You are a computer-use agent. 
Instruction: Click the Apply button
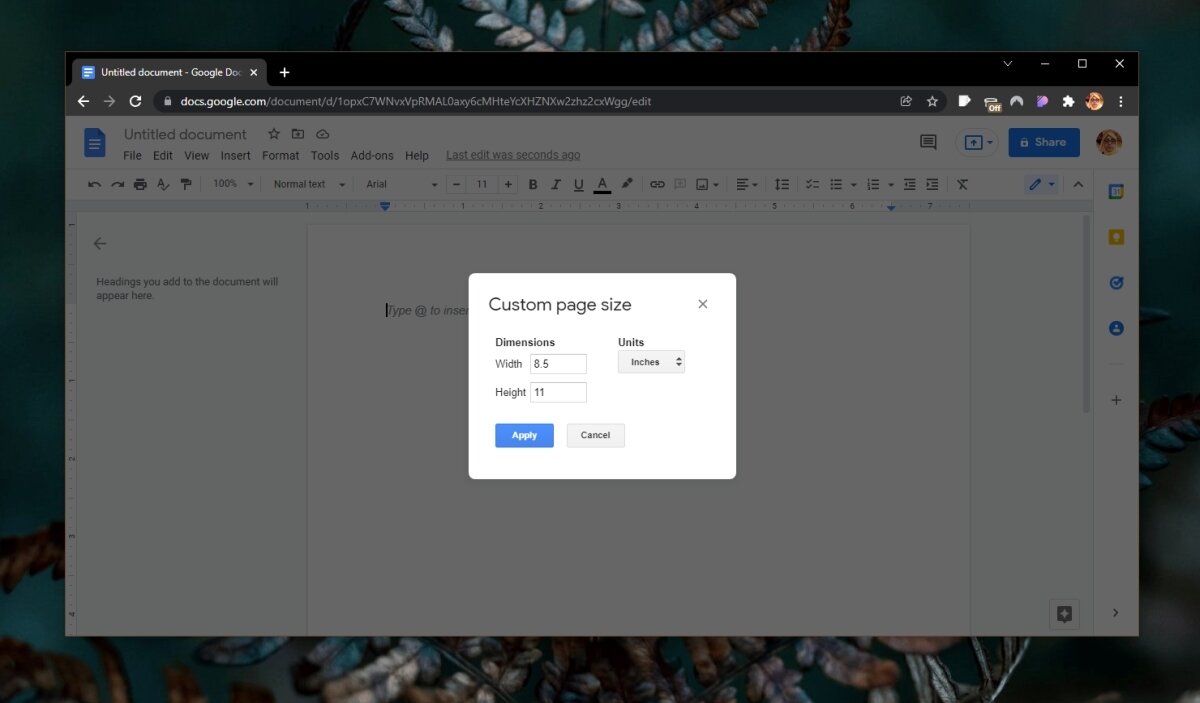[x=523, y=435]
